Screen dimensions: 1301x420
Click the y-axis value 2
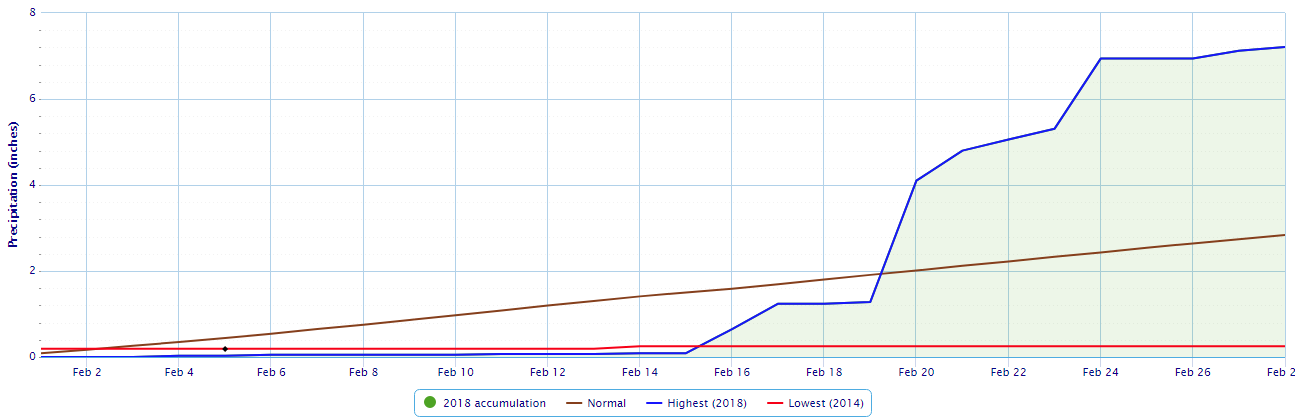click(x=33, y=271)
